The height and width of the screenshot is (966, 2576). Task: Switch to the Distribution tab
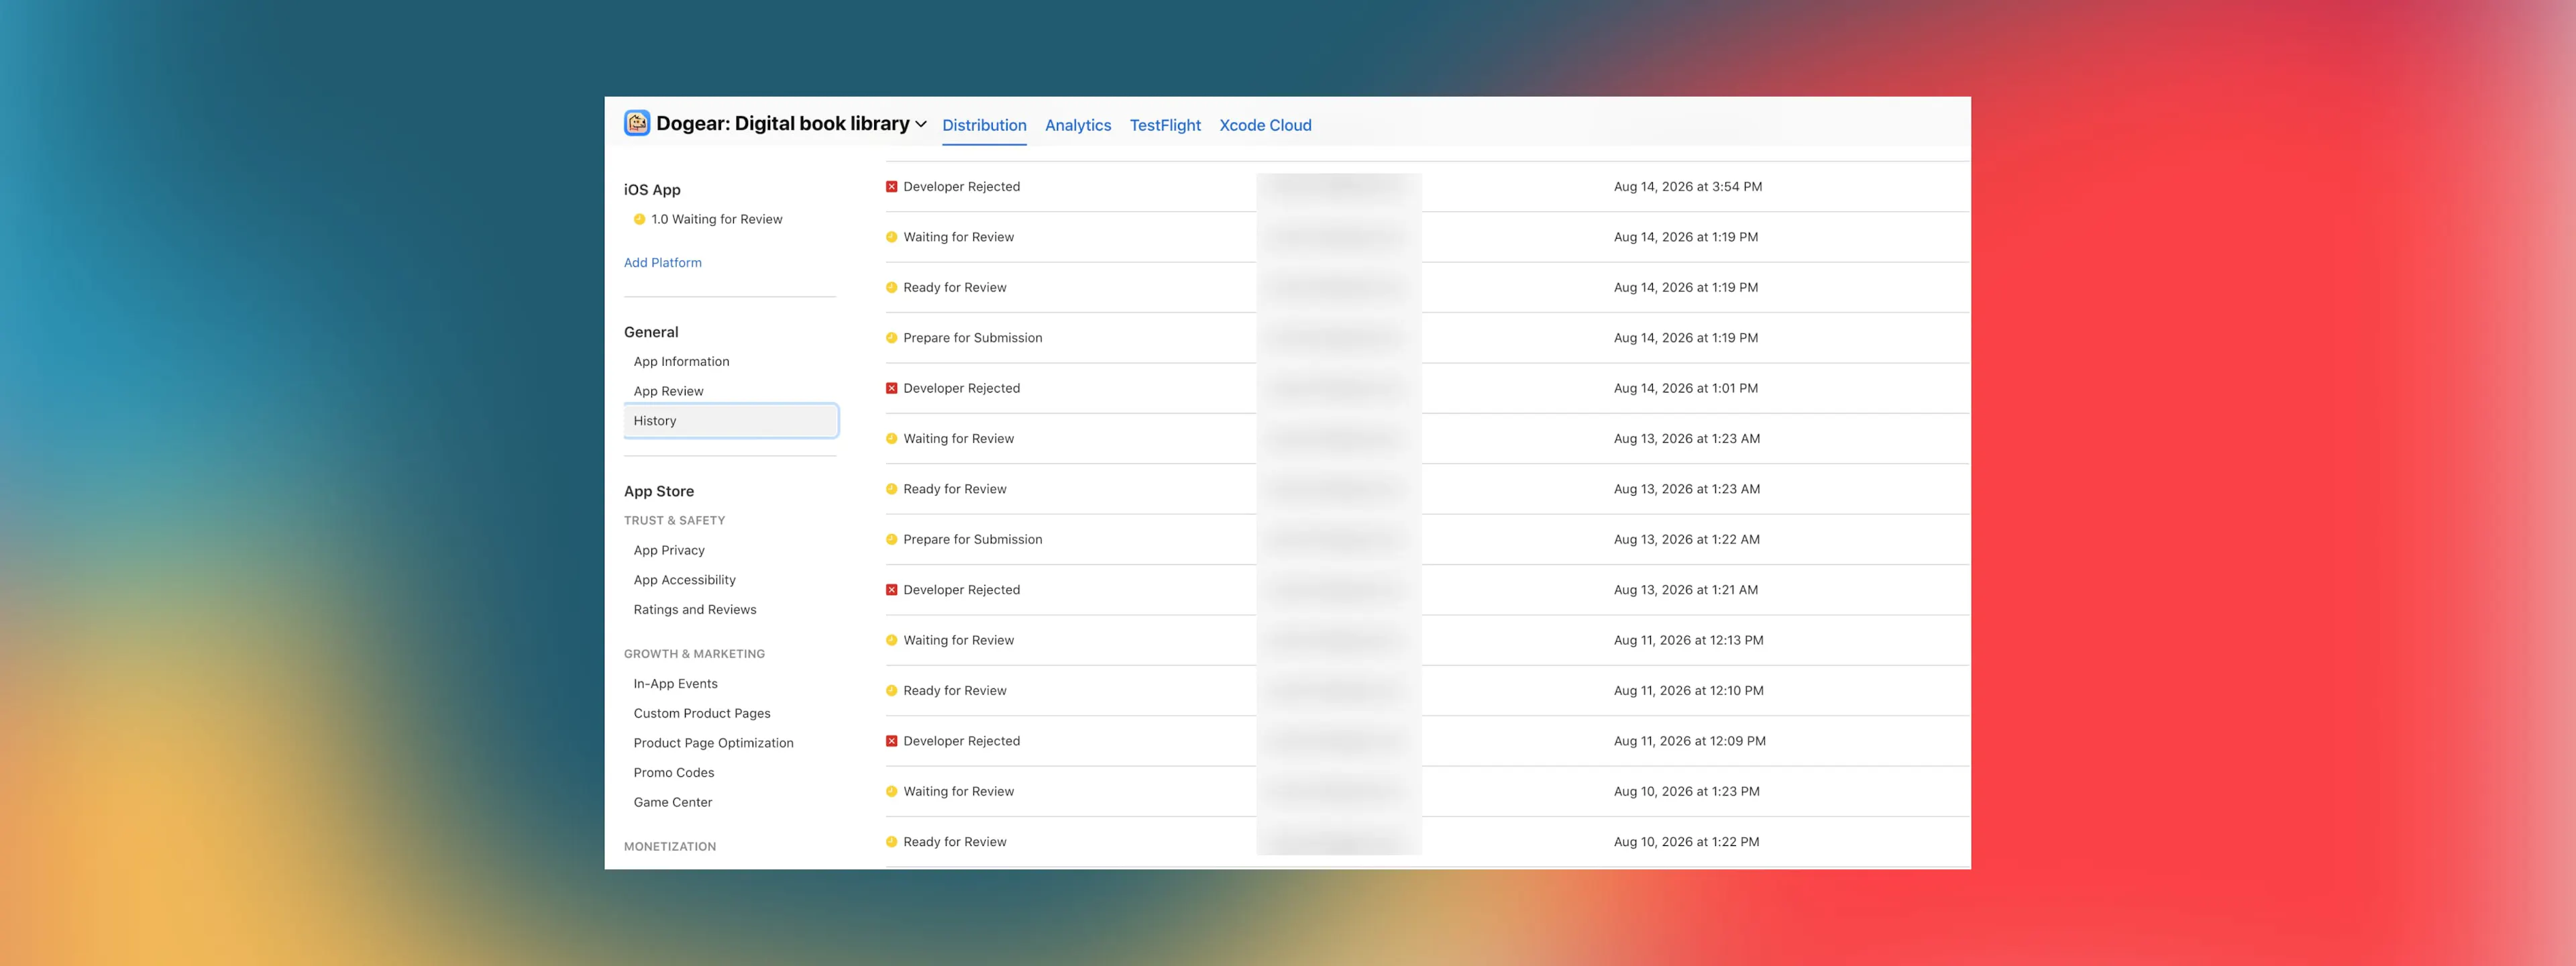(984, 125)
